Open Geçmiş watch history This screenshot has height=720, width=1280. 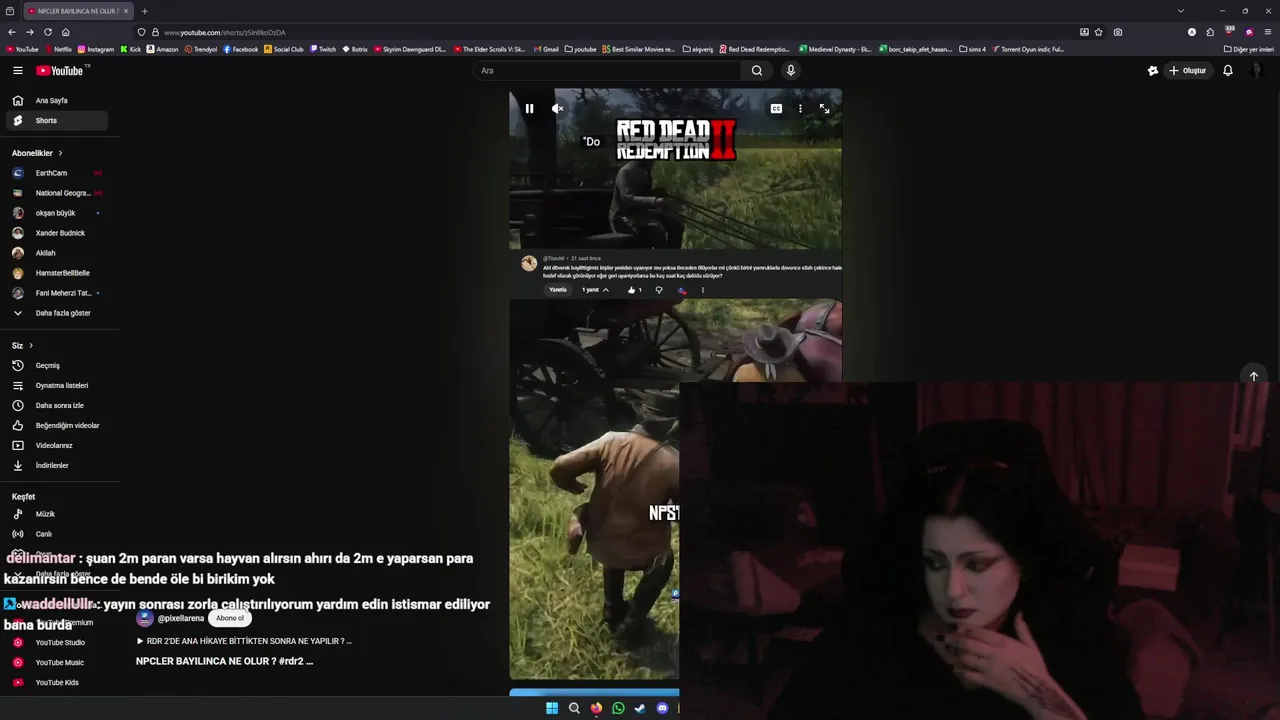click(x=56, y=365)
